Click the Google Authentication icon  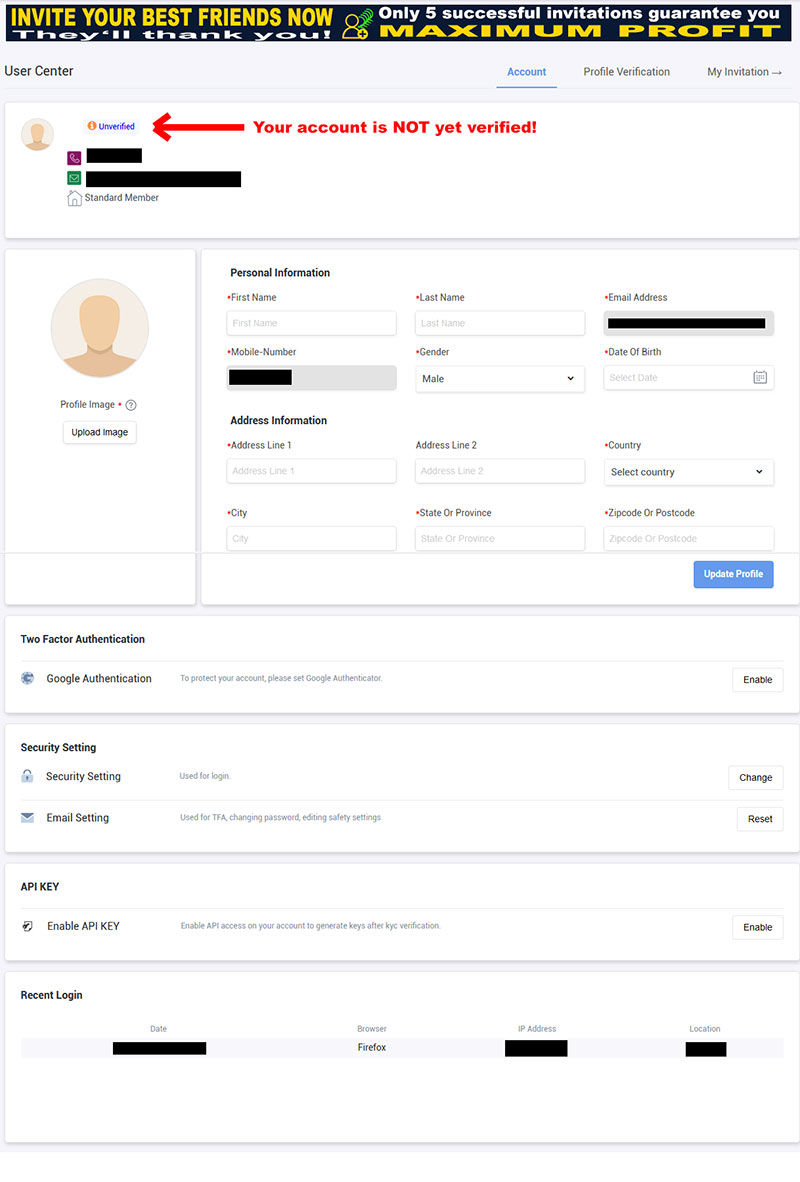click(28, 678)
